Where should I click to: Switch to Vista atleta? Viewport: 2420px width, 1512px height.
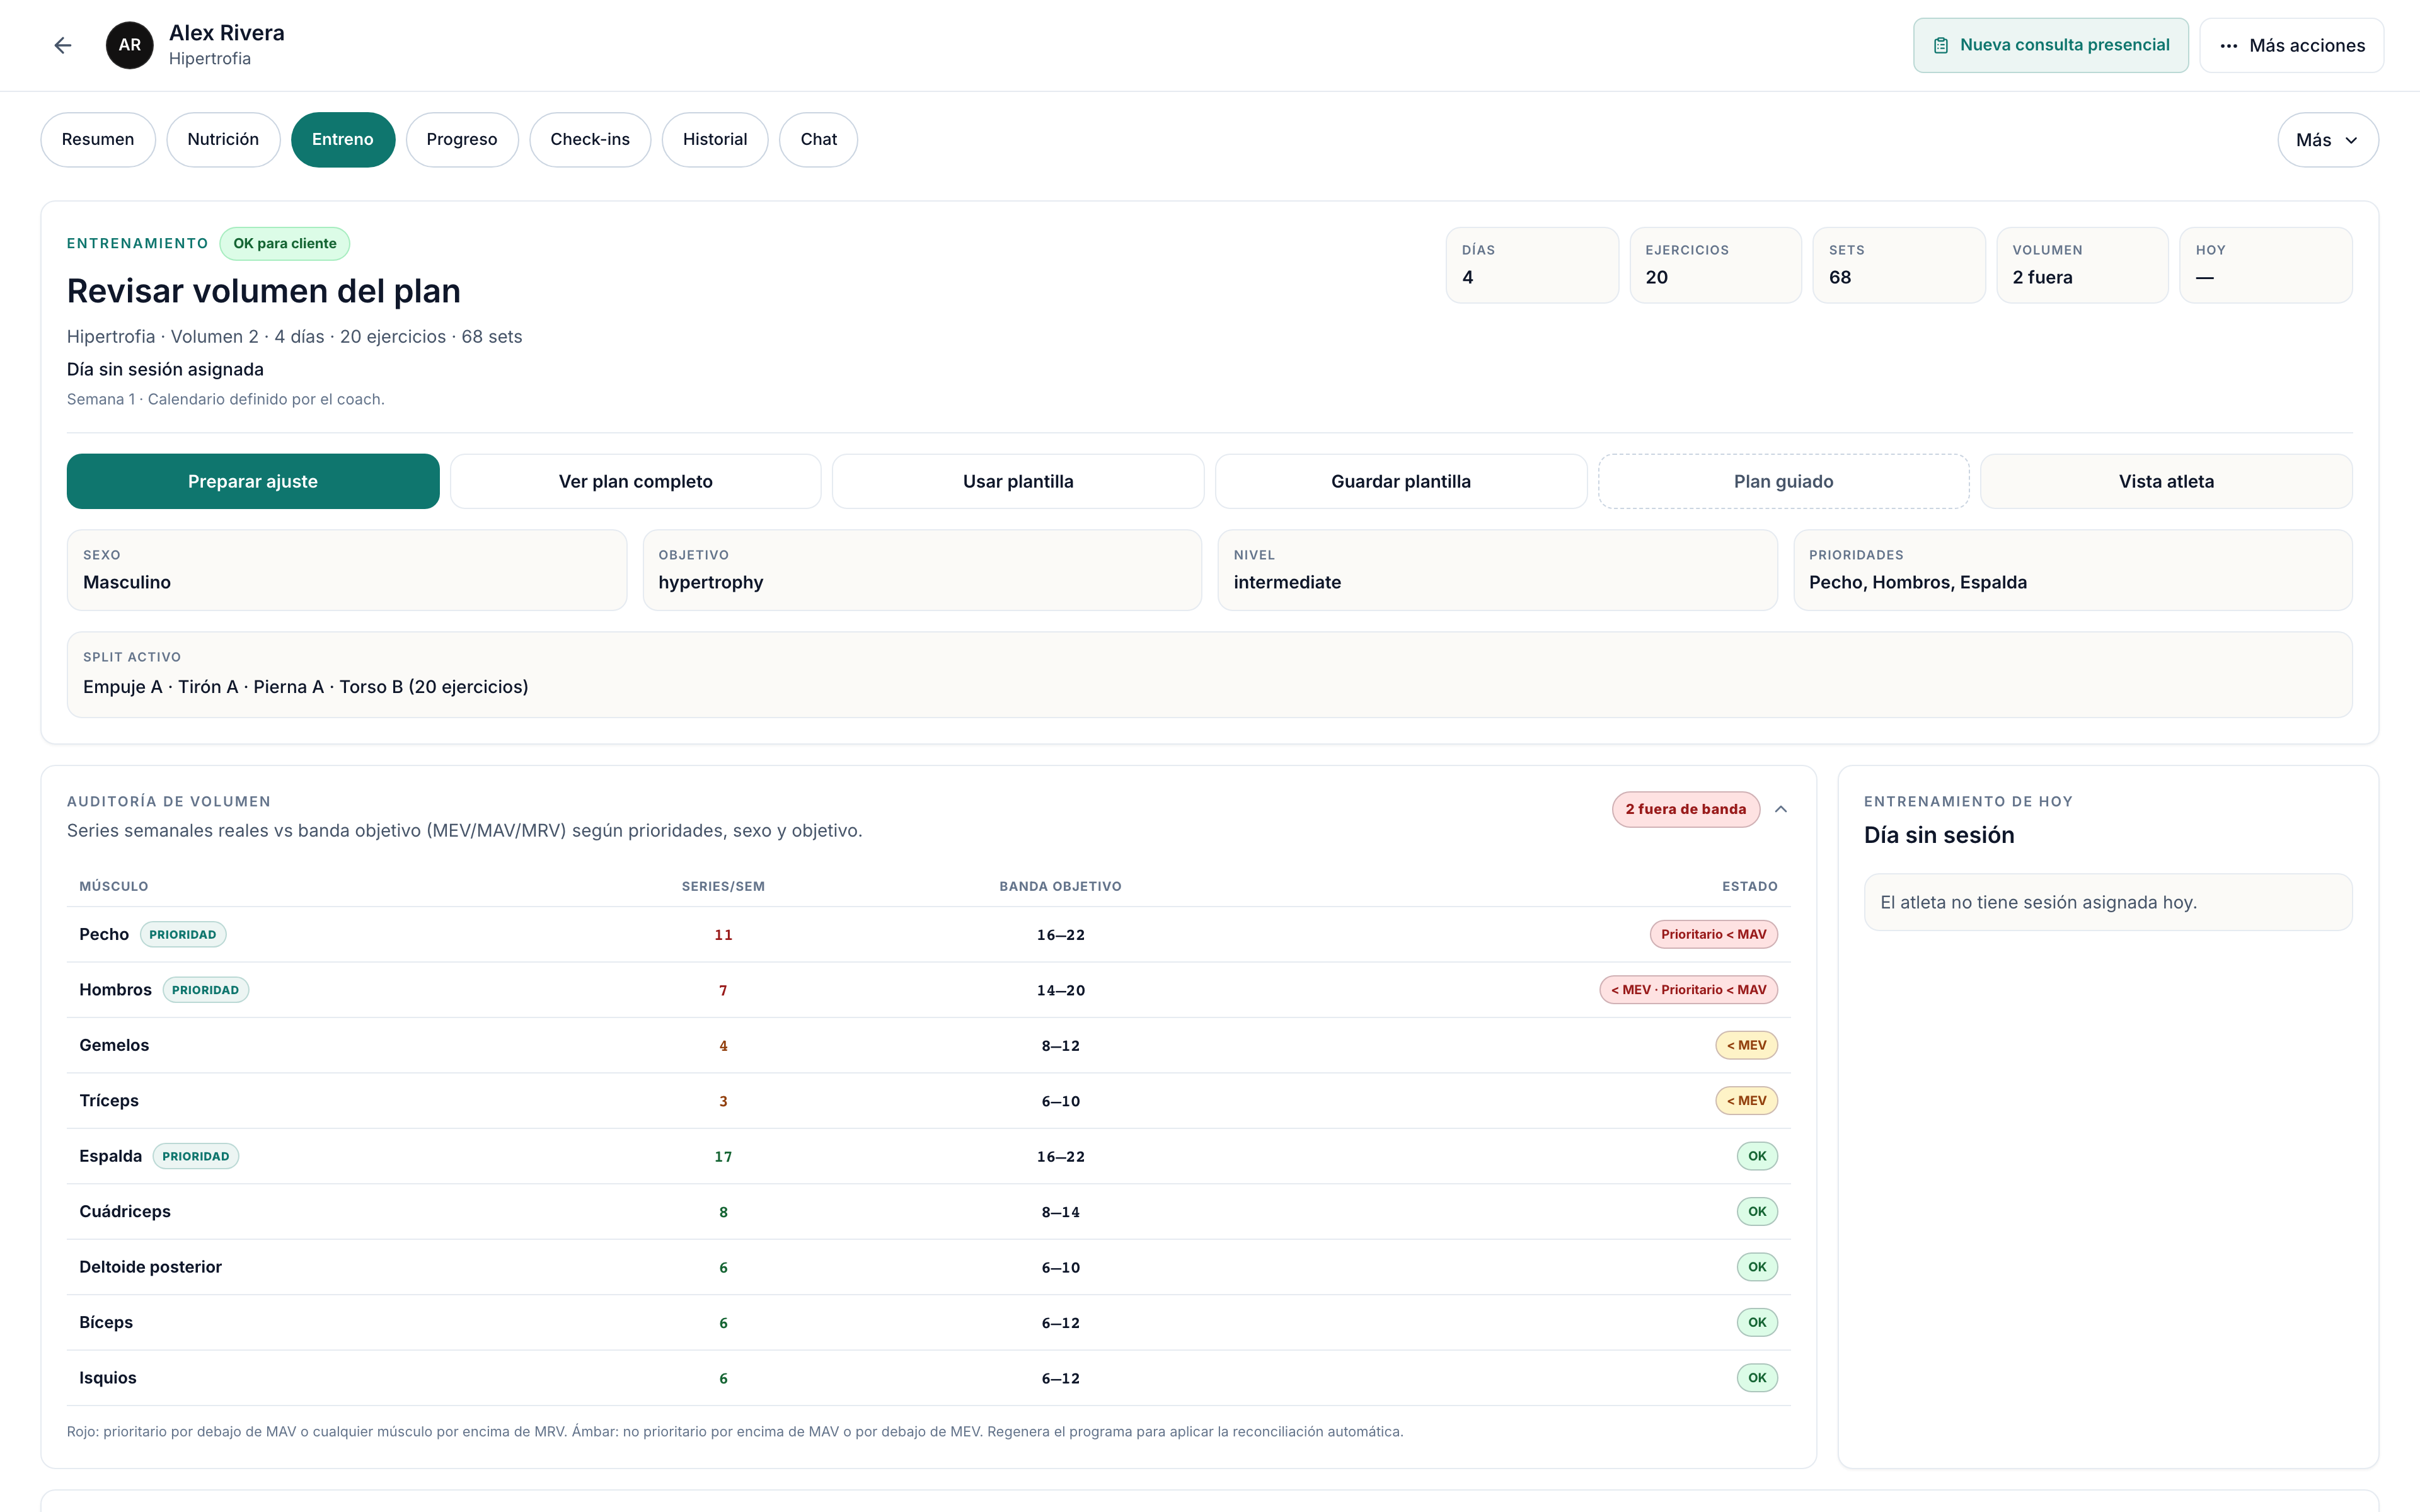2166,481
